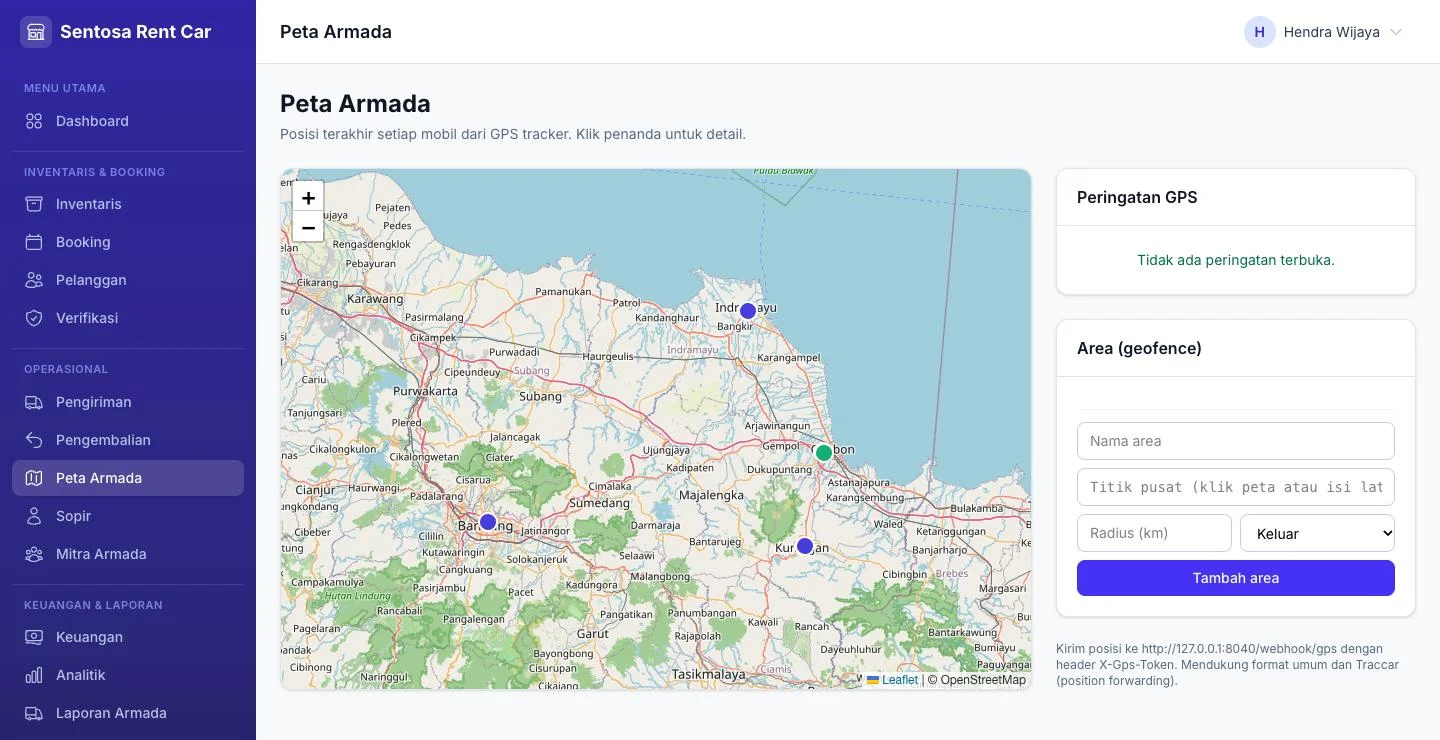
Task: Zoom out the map with minus button
Action: (x=308, y=227)
